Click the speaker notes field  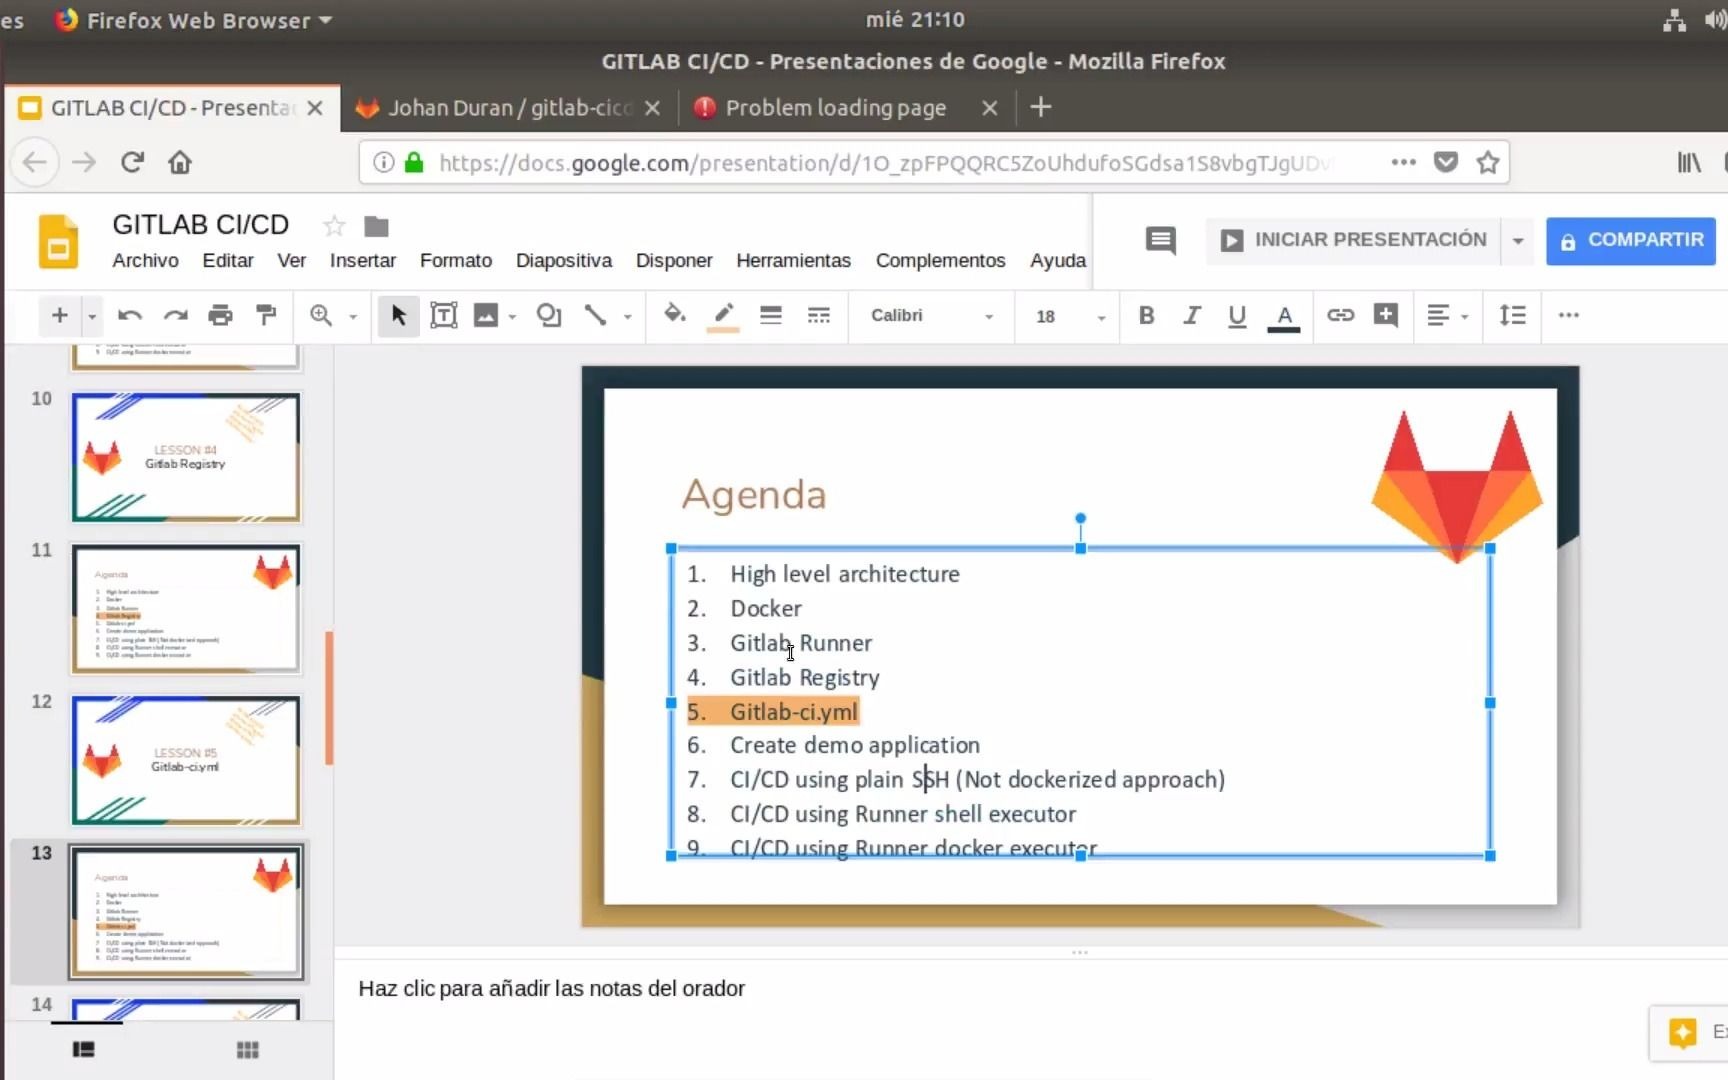tap(1030, 989)
